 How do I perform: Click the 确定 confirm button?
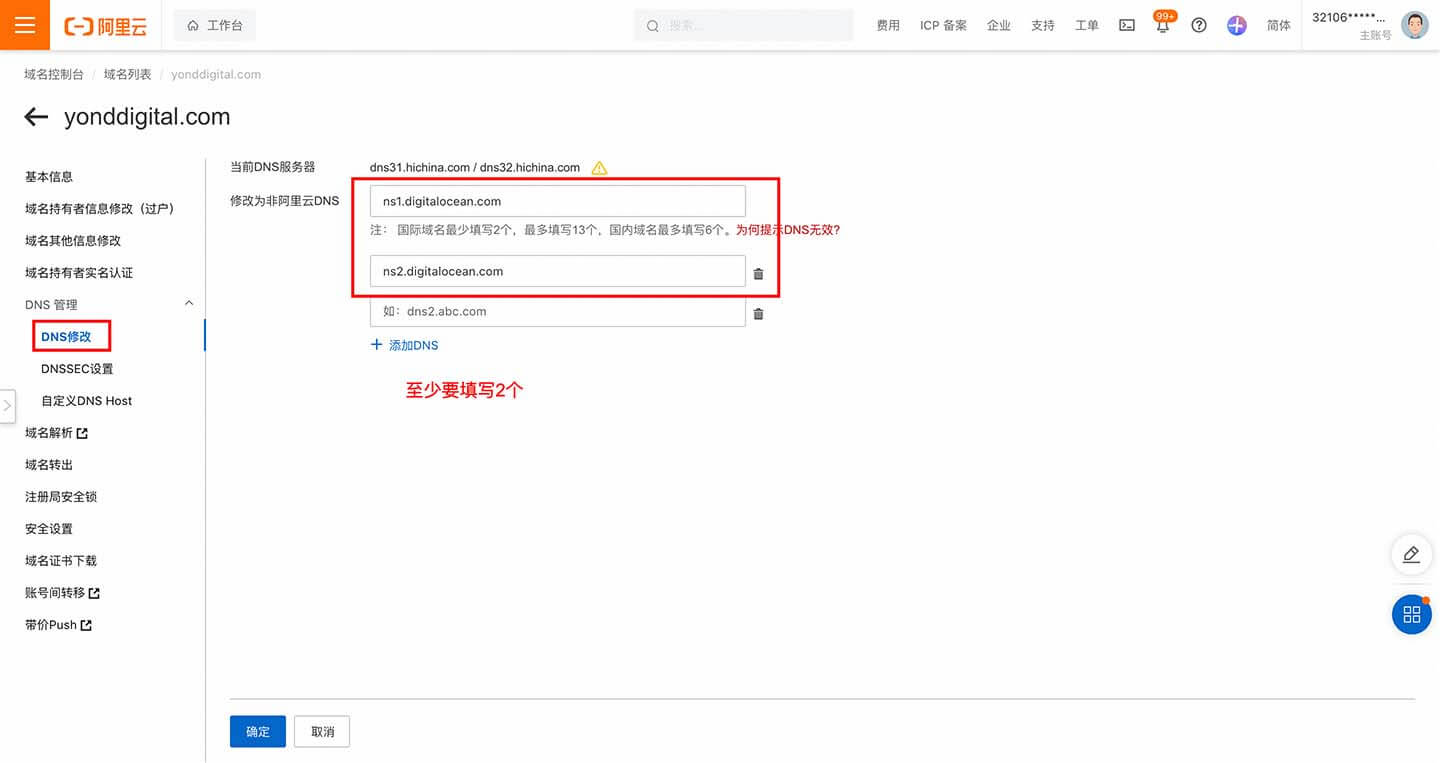(258, 731)
